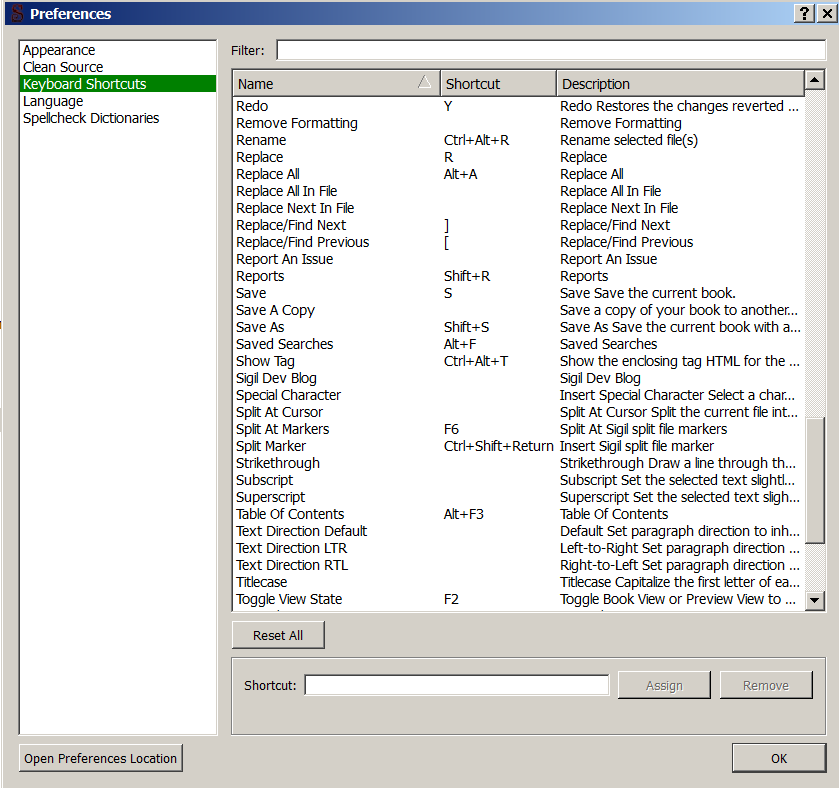Click 'Insert Sigil split file marker' description
Image resolution: width=839 pixels, height=788 pixels.
tap(637, 446)
